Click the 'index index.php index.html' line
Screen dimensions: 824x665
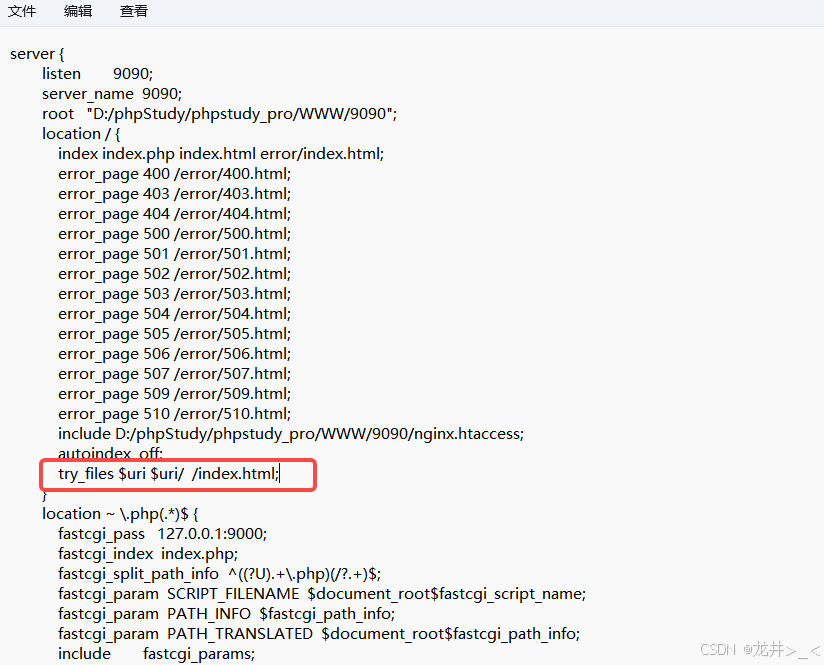pyautogui.click(x=221, y=154)
